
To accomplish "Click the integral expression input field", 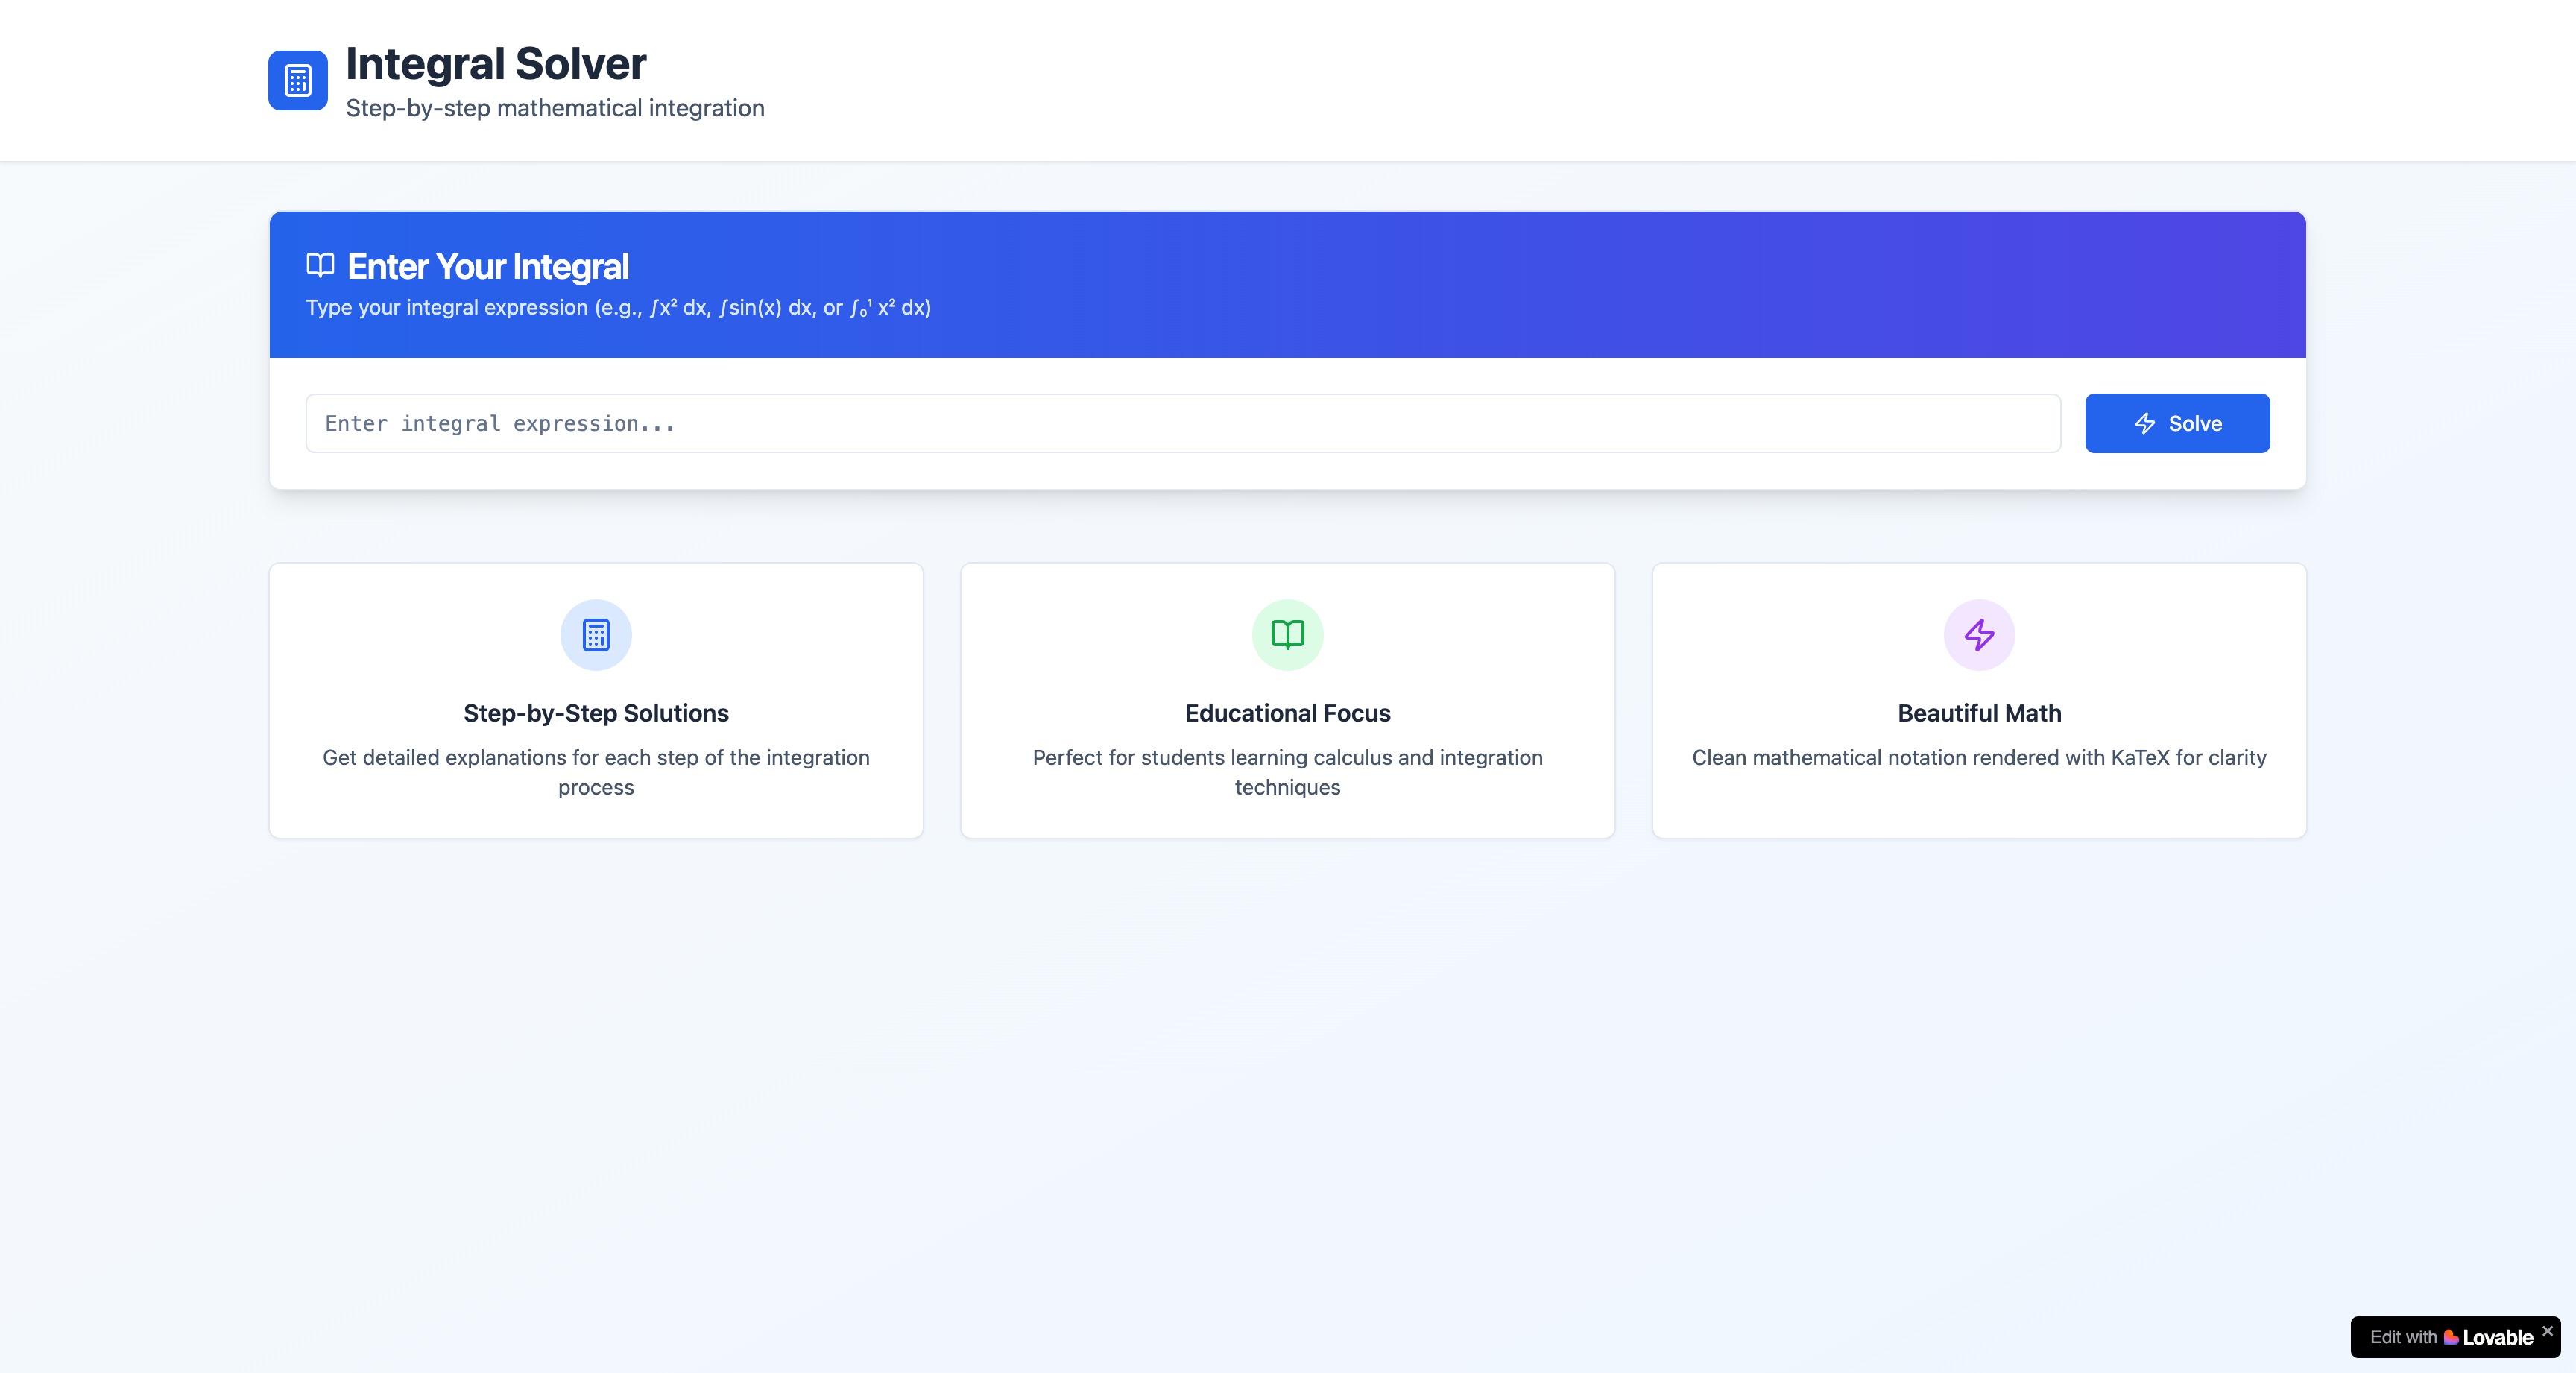I will (1180, 423).
